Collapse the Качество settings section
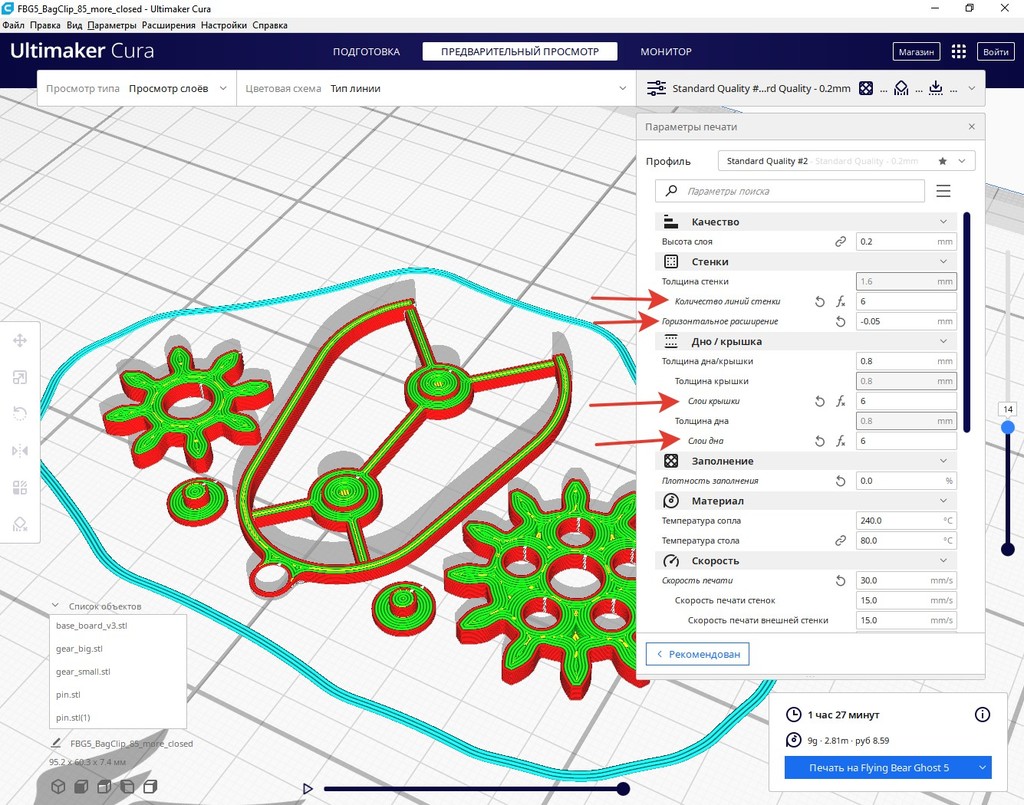Viewport: 1024px width, 805px height. 805,222
